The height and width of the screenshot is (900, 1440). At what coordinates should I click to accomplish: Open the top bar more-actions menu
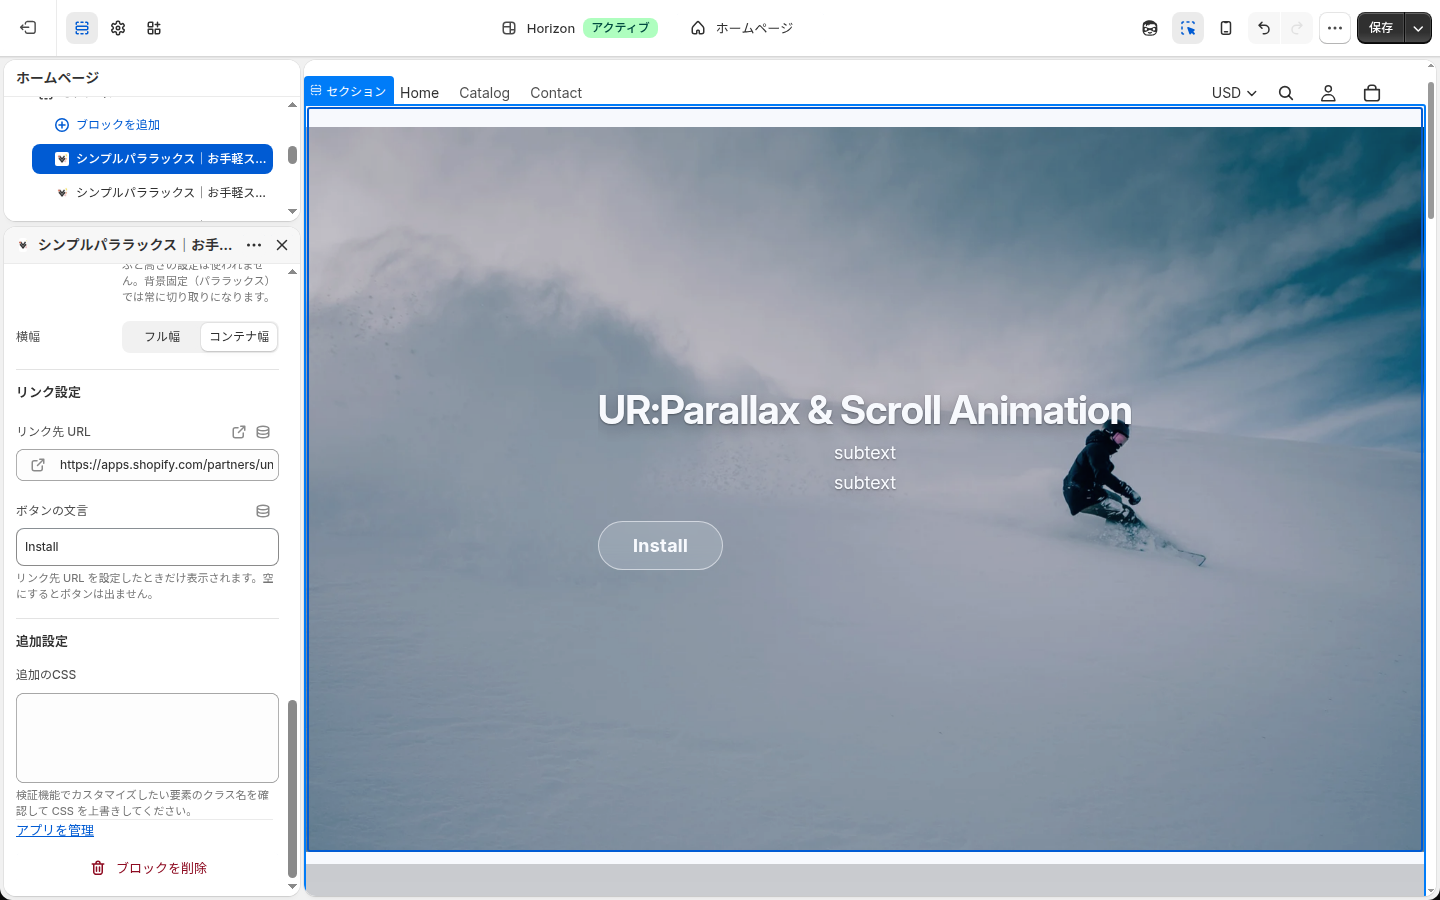point(1335,28)
